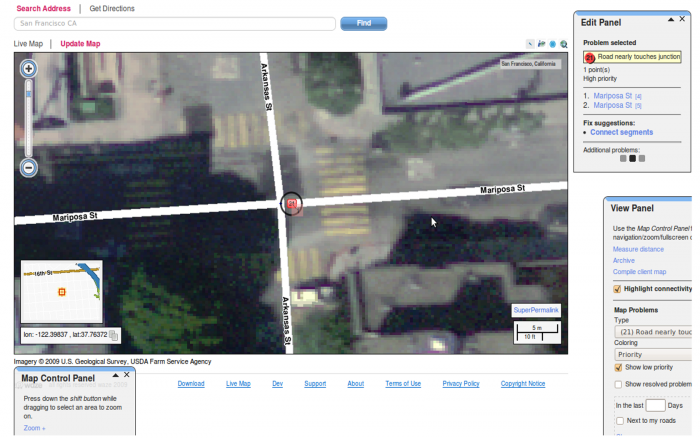Switch to the Live Map tab
Image resolution: width=700 pixels, height=438 pixels.
point(28,44)
